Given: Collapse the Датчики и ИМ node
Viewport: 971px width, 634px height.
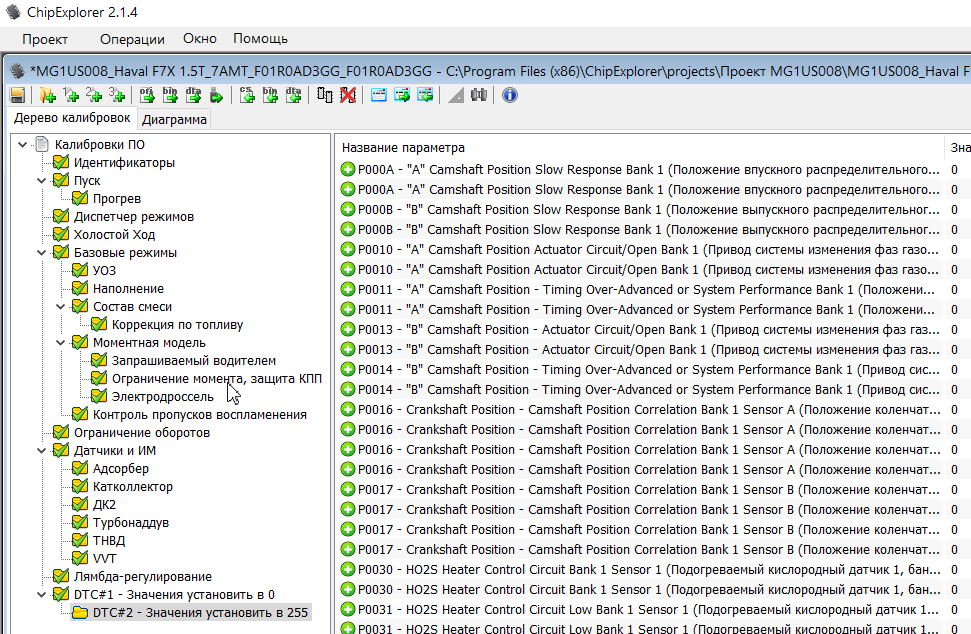Looking at the screenshot, I should point(41,450).
